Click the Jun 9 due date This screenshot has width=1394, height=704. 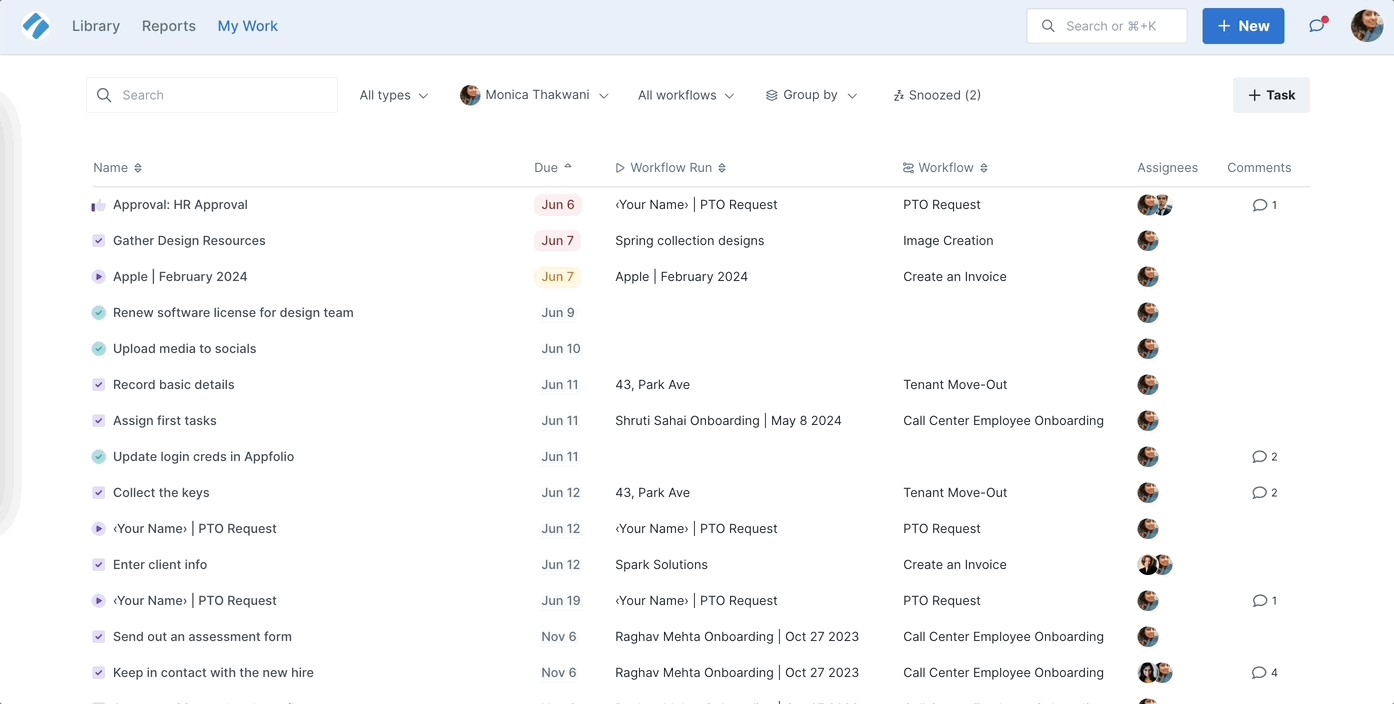(x=558, y=313)
